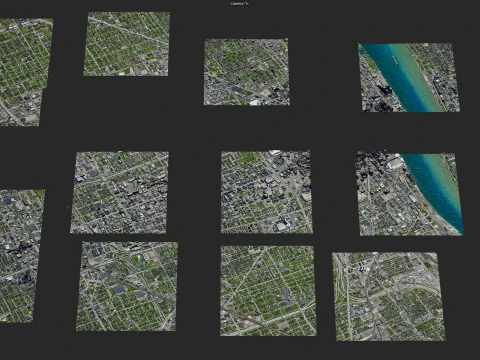Select the tile with downtown skyscrapers beside the river
The image size is (480, 360).
tap(410, 194)
